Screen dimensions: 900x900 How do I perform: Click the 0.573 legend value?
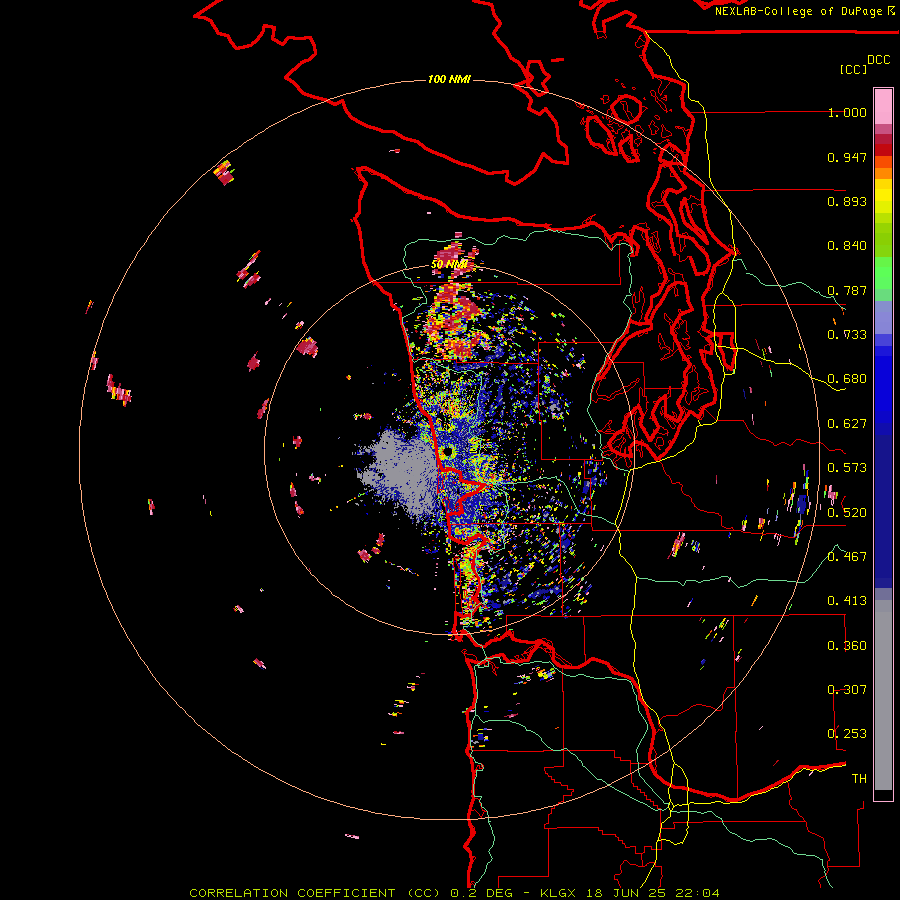pos(847,468)
